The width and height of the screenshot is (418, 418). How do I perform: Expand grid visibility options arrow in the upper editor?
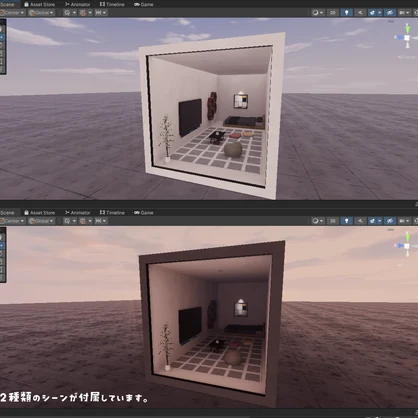tap(74, 13)
